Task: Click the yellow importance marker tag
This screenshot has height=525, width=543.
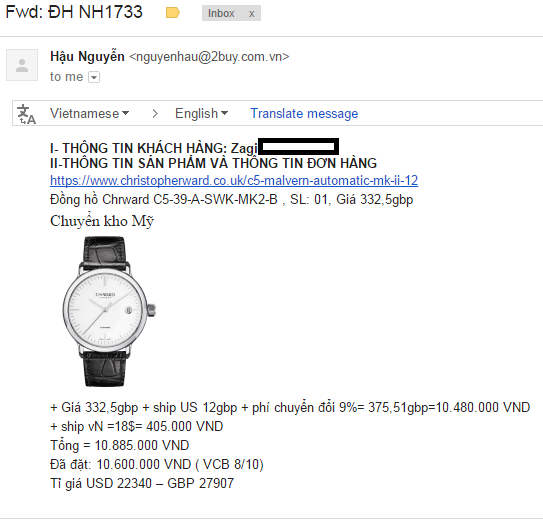Action: 173,13
